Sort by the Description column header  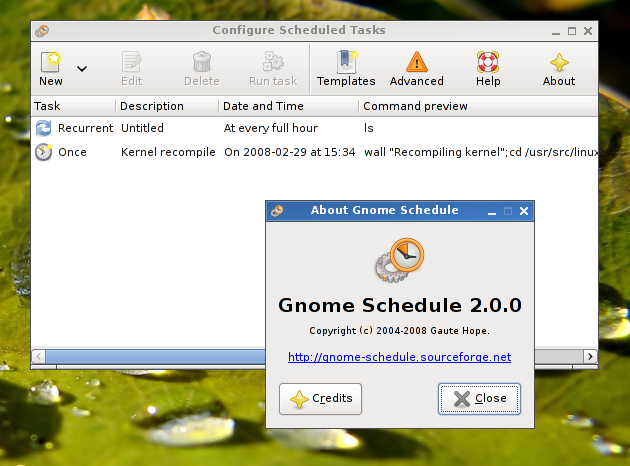tap(167, 106)
